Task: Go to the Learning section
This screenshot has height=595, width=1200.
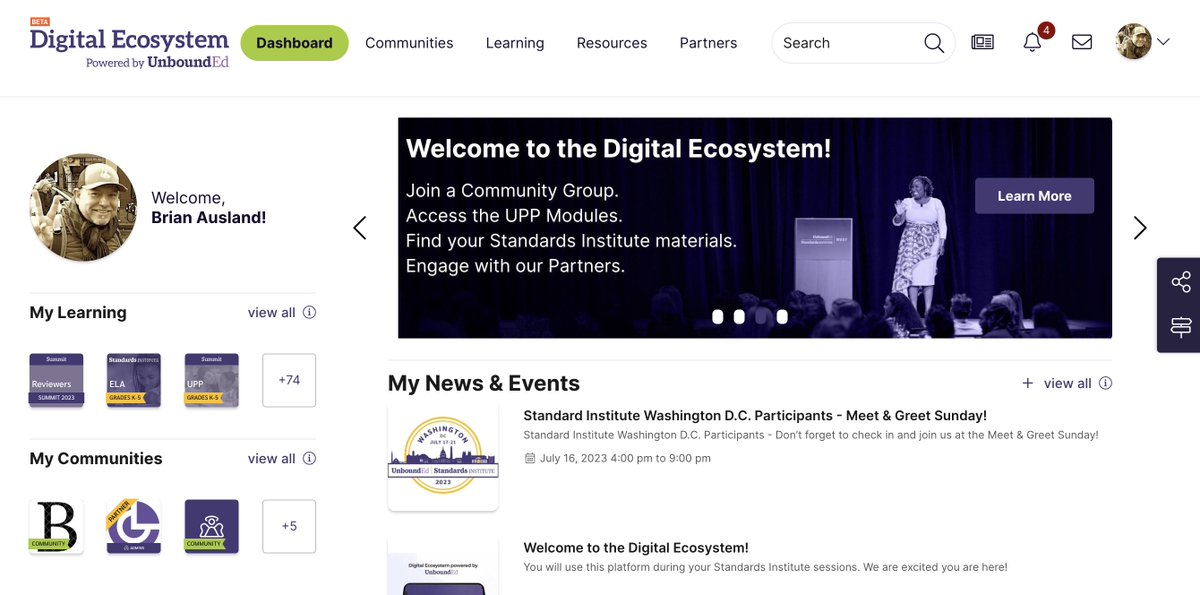Action: tap(515, 43)
